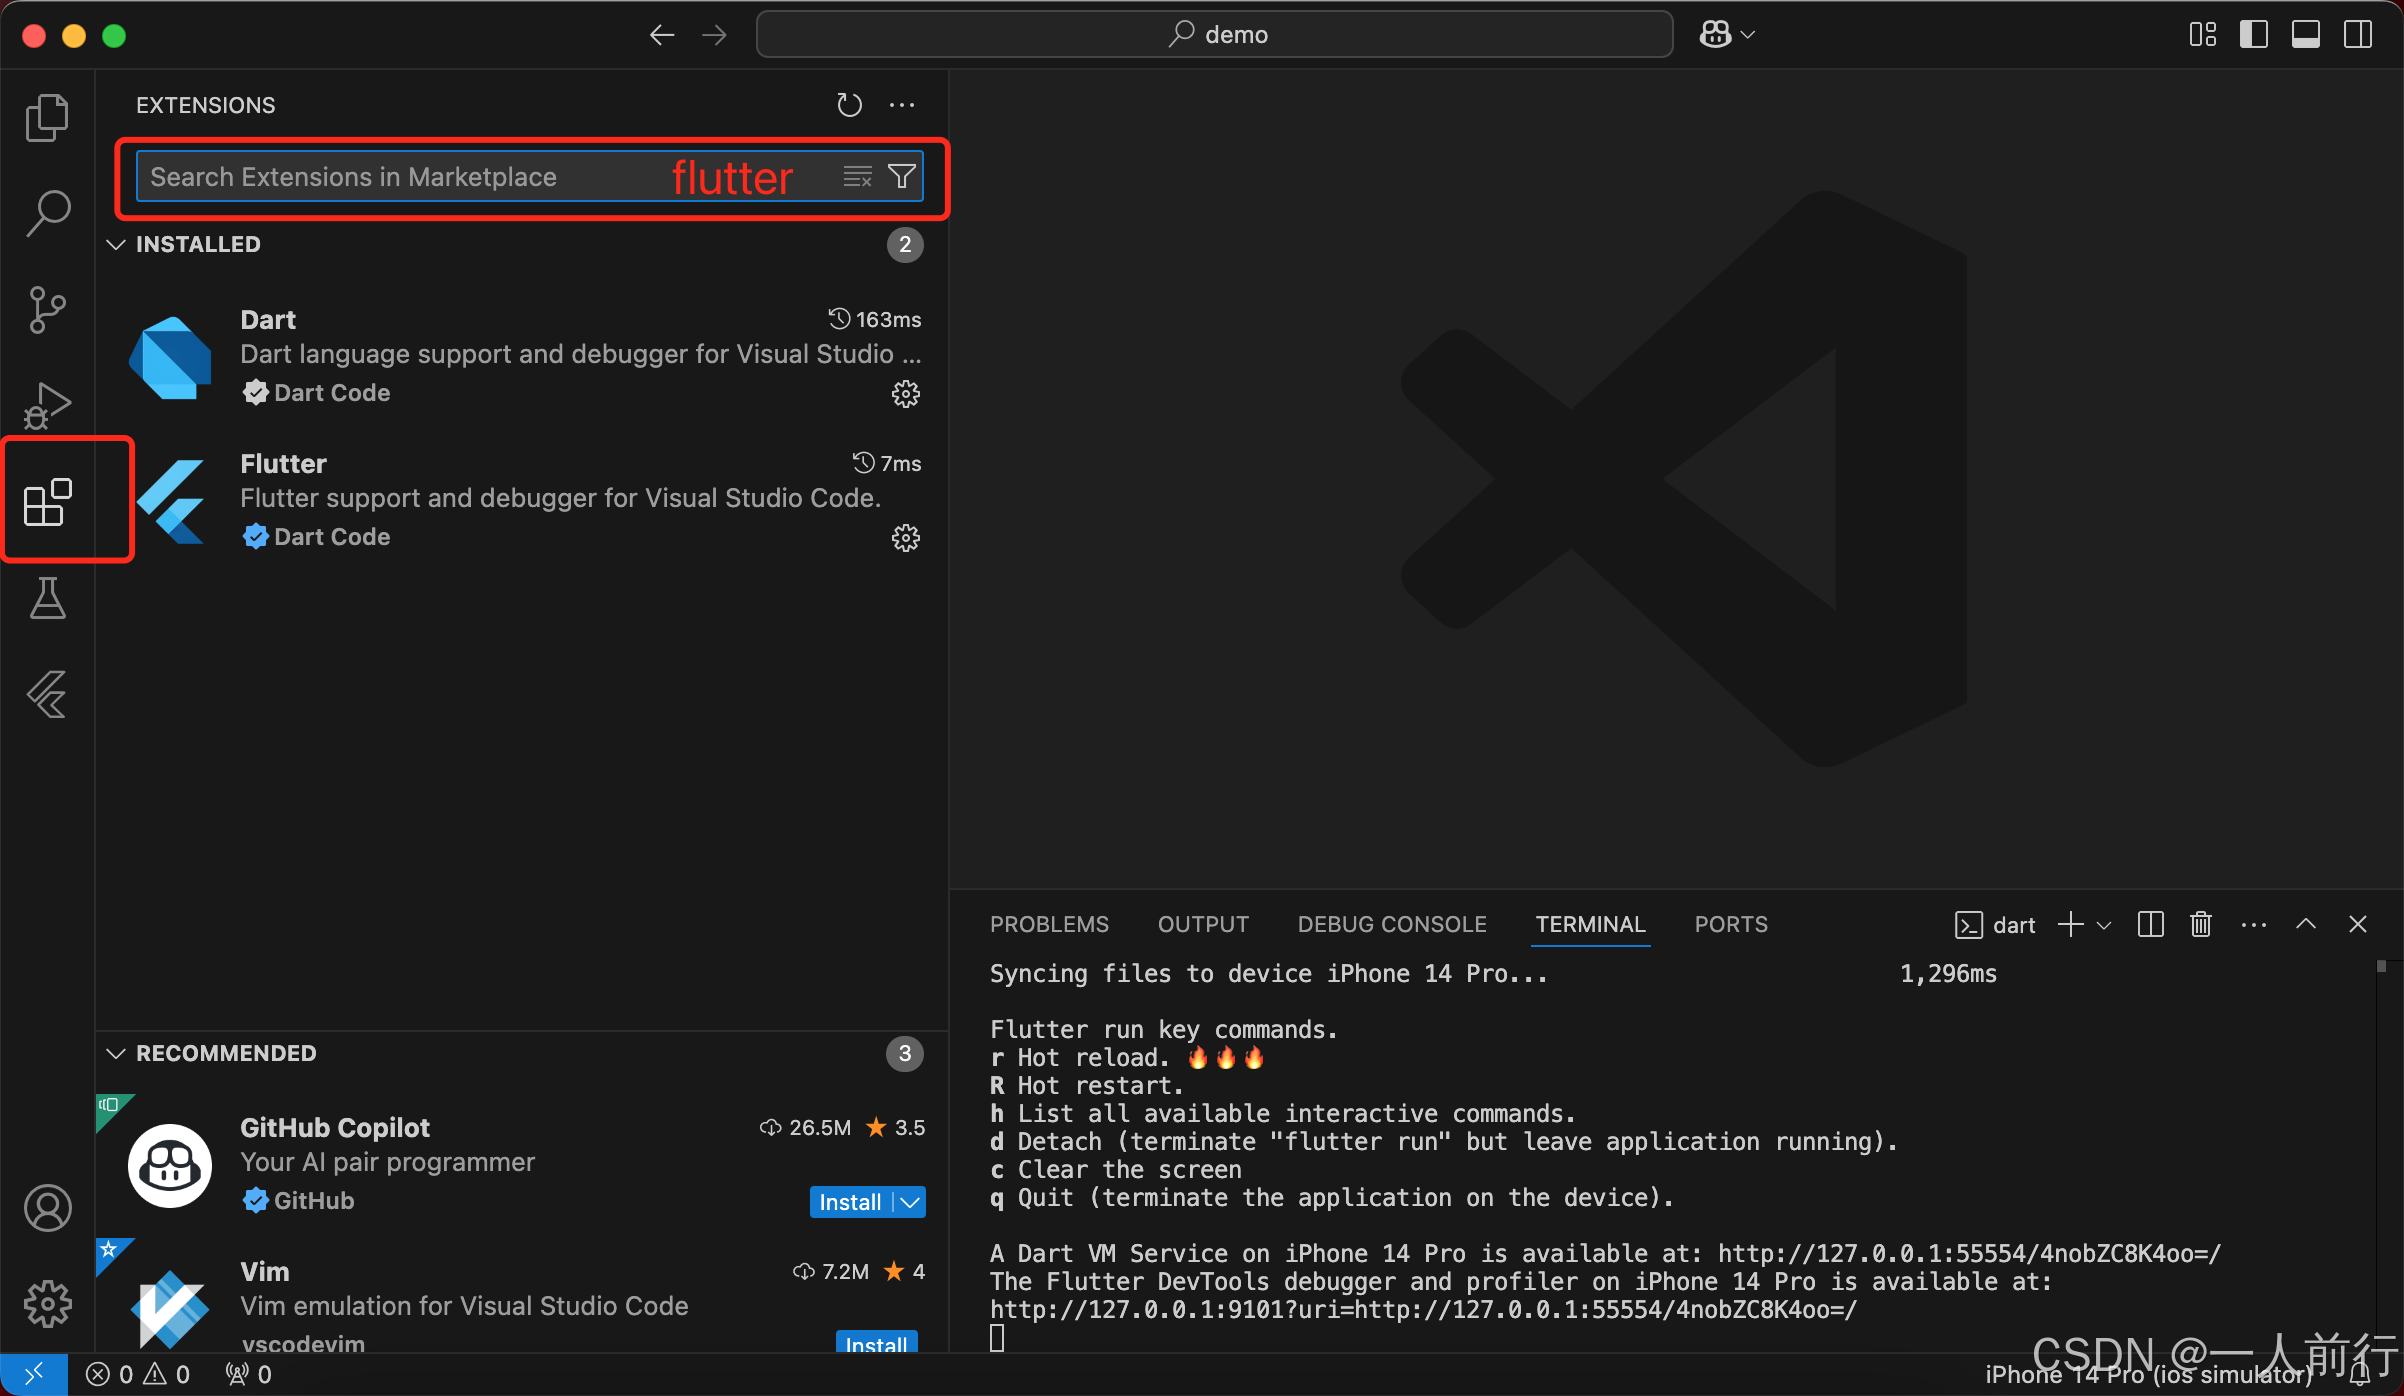Click the GitHub publisher name under Copilot
Viewport: 2404px width, 1396px height.
pyautogui.click(x=314, y=1201)
